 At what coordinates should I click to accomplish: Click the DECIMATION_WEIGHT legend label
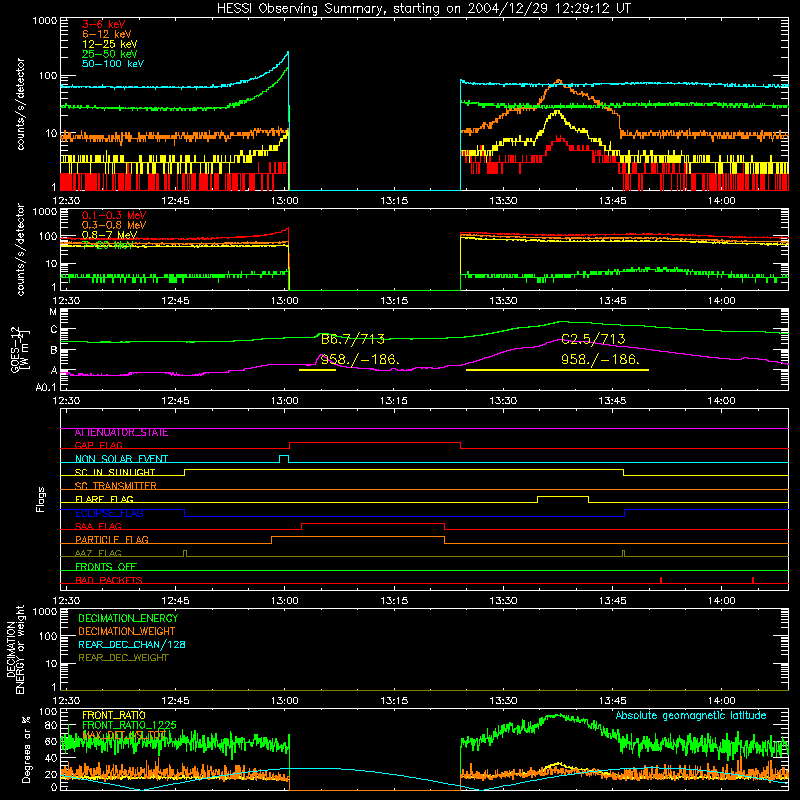pyautogui.click(x=127, y=631)
